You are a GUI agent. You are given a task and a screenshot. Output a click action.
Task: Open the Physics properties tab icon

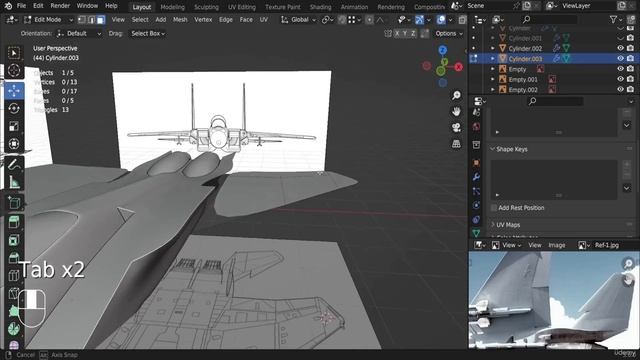pyautogui.click(x=476, y=205)
